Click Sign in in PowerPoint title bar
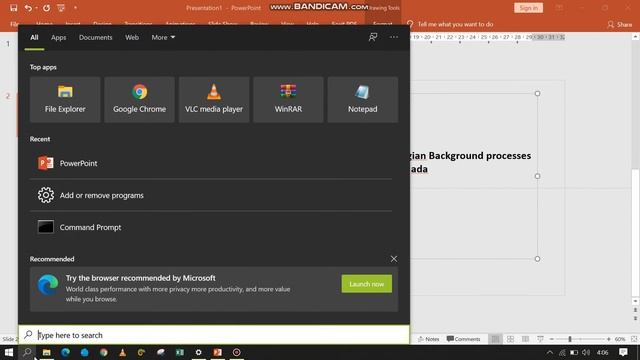The width and height of the screenshot is (640, 360). point(529,8)
